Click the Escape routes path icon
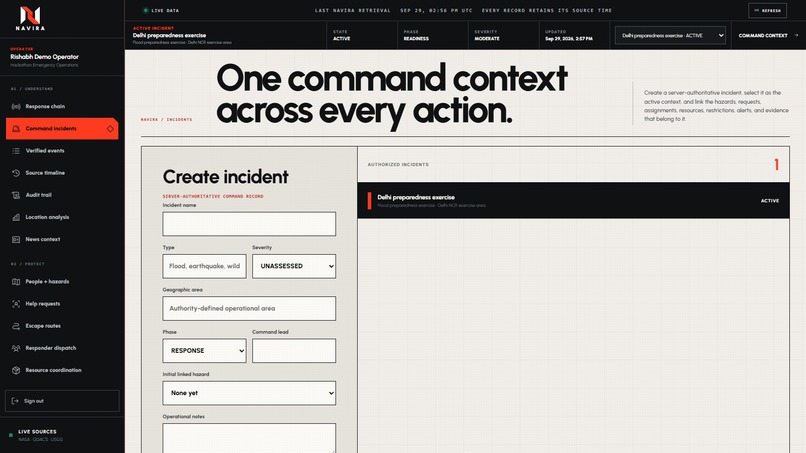Screen dimensions: 806x453 coord(16,326)
